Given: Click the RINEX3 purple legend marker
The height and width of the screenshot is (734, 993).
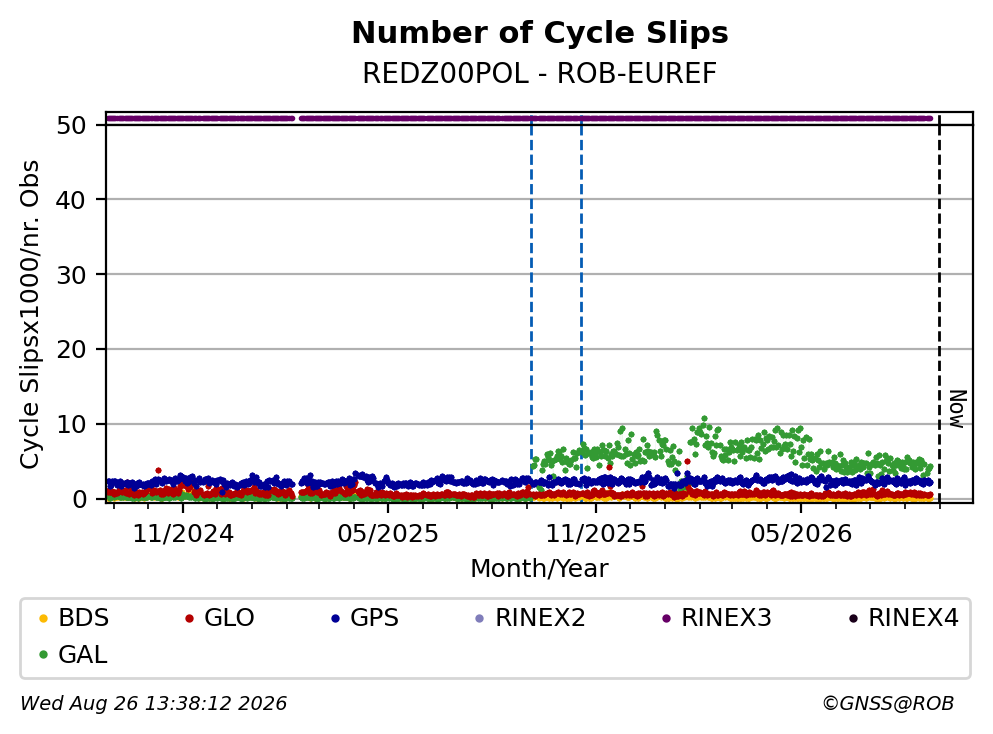Looking at the screenshot, I should [666, 618].
